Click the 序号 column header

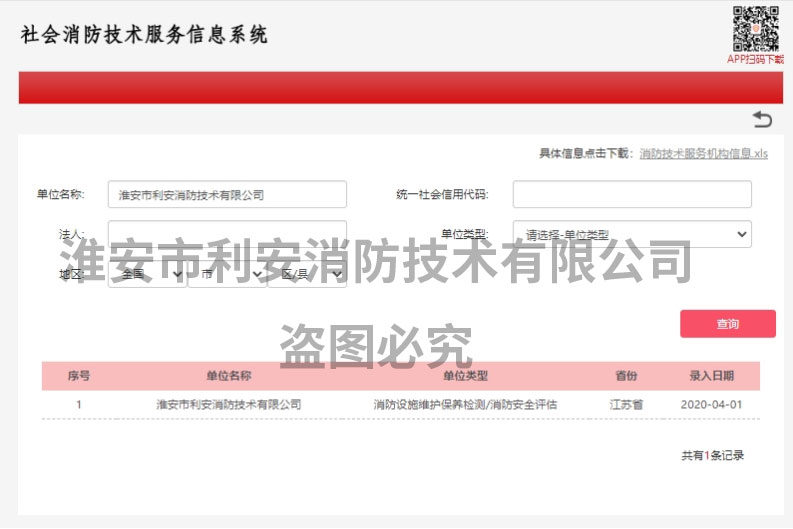click(79, 376)
